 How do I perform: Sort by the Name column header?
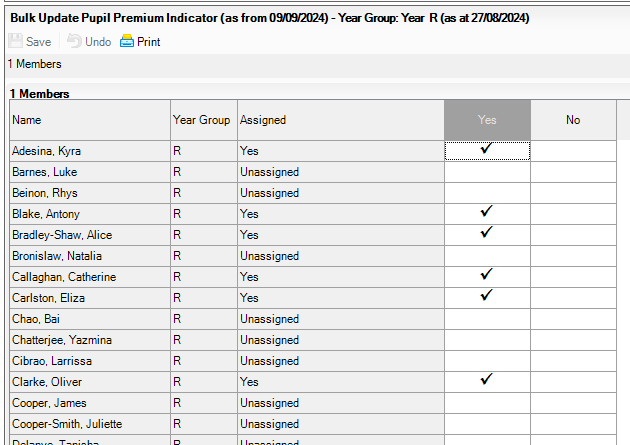(x=89, y=120)
